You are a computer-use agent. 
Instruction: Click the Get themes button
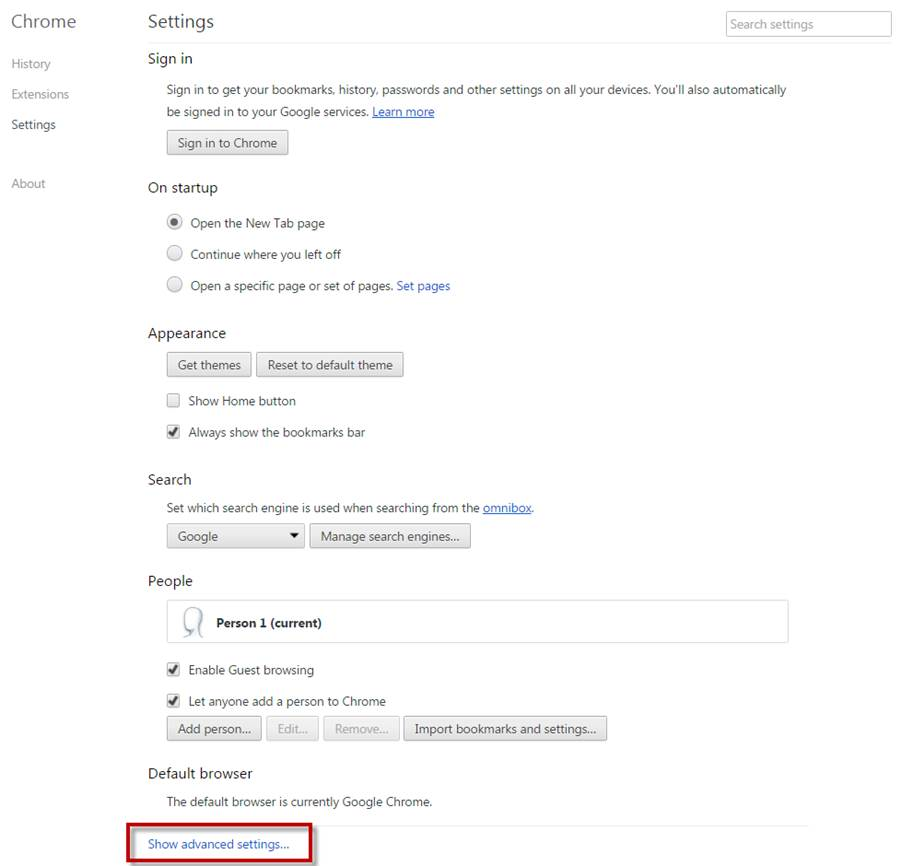[x=209, y=365]
